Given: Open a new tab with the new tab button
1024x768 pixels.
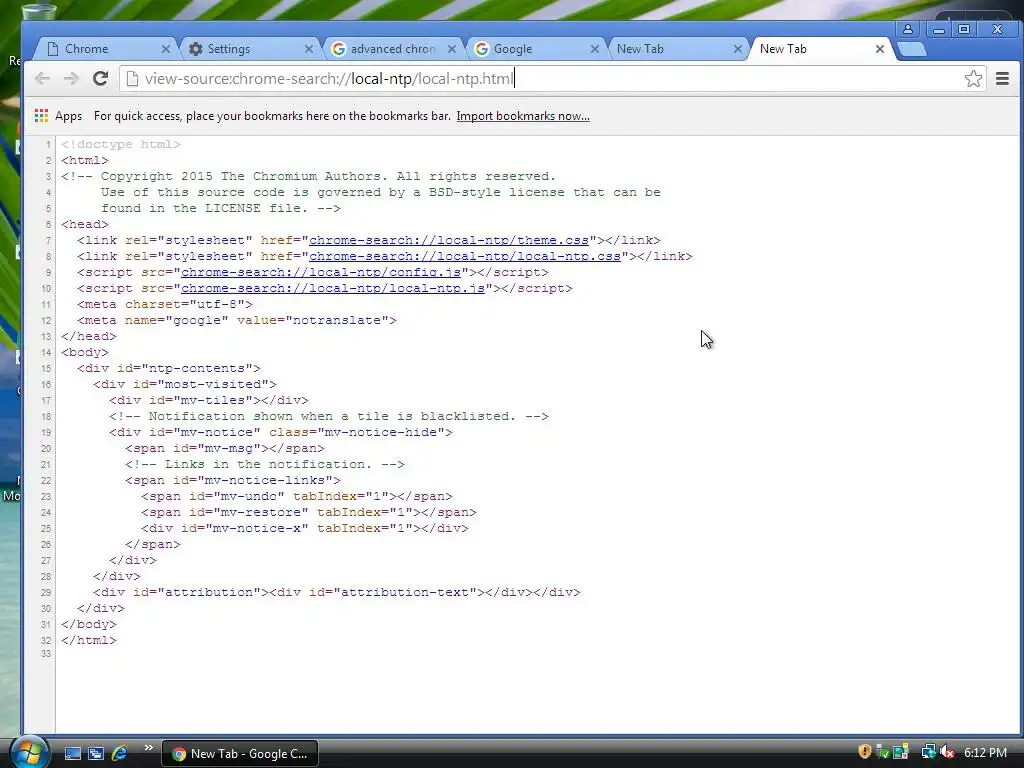Looking at the screenshot, I should (x=912, y=49).
